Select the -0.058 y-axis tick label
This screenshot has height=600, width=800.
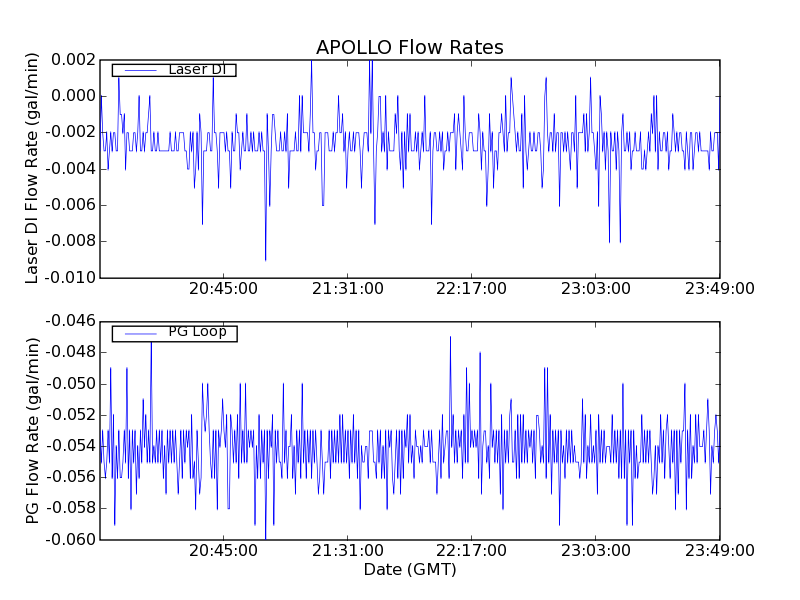pos(70,508)
